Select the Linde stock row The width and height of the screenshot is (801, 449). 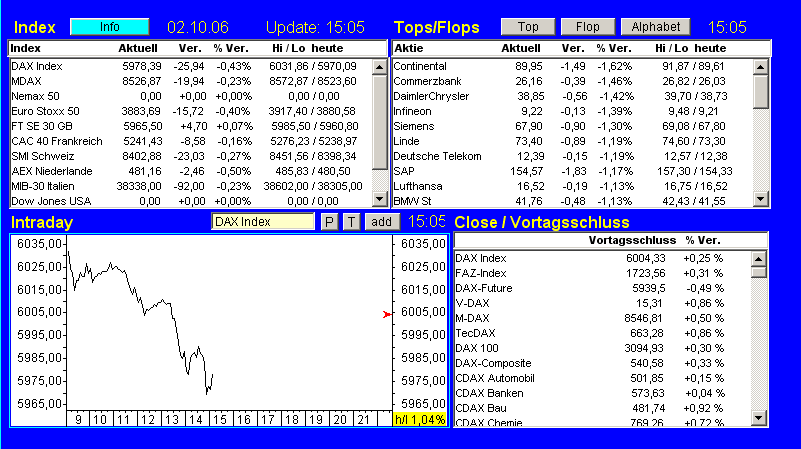(x=572, y=141)
